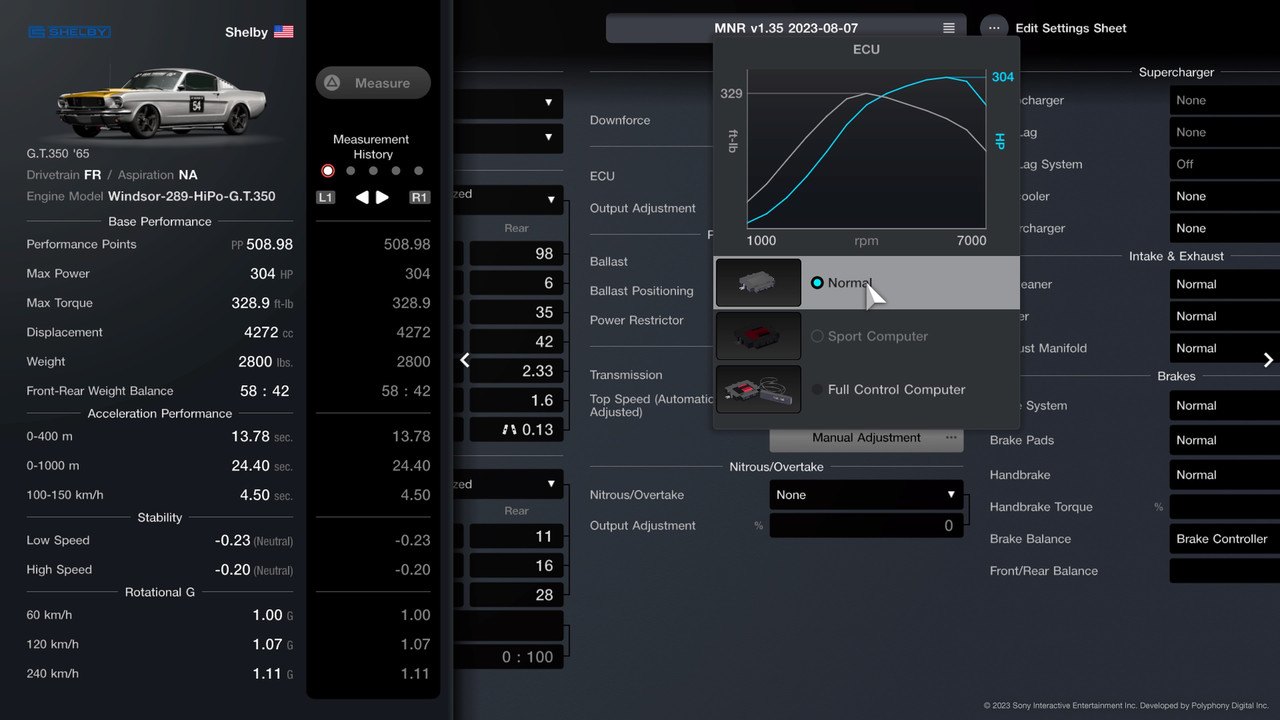Click the Windsor-289-HiPo-G.T.350 engine model text
1280x720 pixels.
191,197
